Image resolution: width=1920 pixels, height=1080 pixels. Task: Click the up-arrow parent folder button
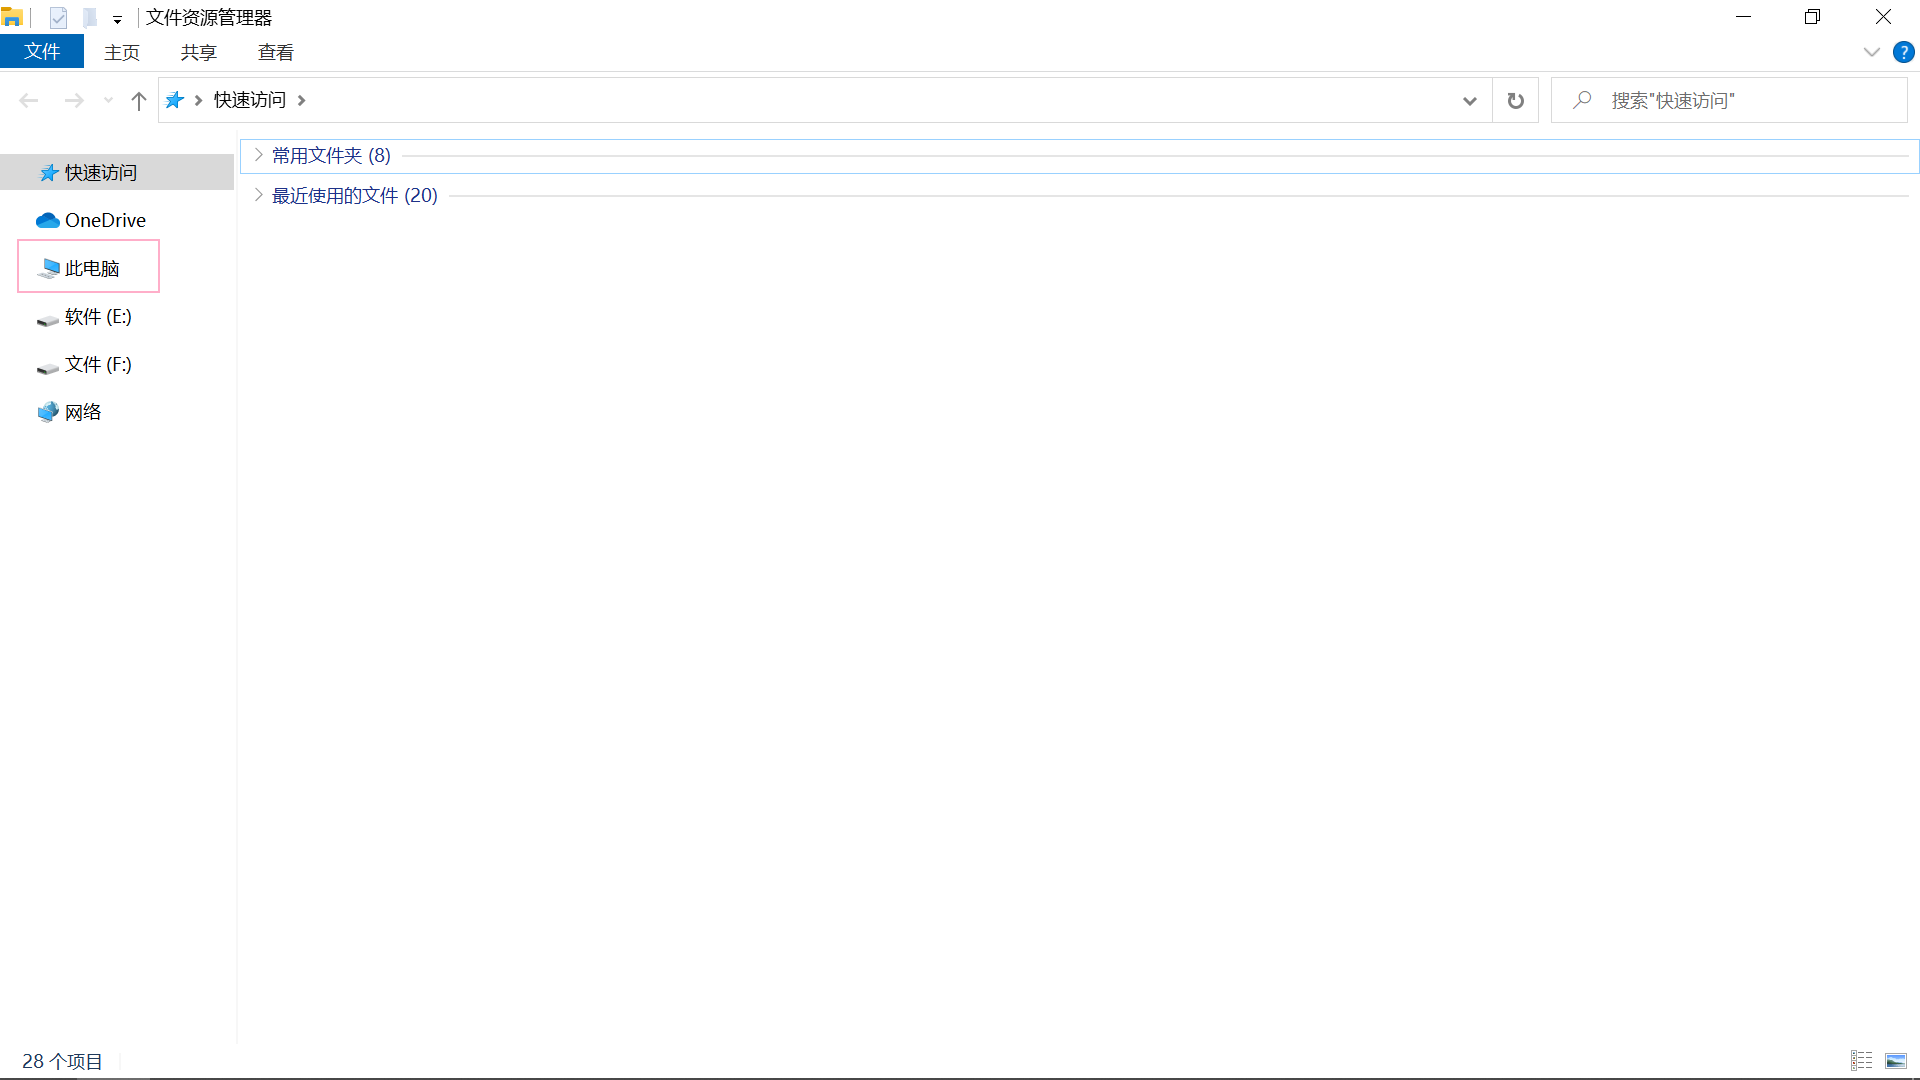(x=139, y=100)
